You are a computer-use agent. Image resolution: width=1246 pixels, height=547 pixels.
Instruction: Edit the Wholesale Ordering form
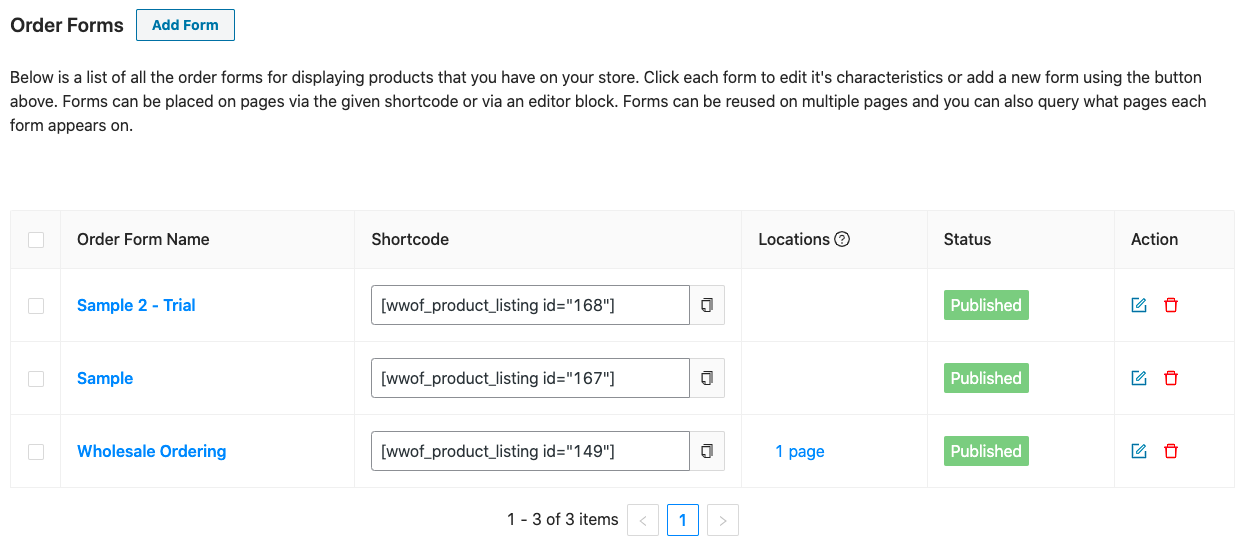pyautogui.click(x=1138, y=451)
